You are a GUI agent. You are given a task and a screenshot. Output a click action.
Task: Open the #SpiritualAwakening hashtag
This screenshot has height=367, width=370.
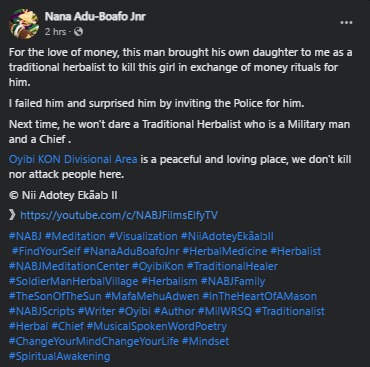(x=60, y=356)
